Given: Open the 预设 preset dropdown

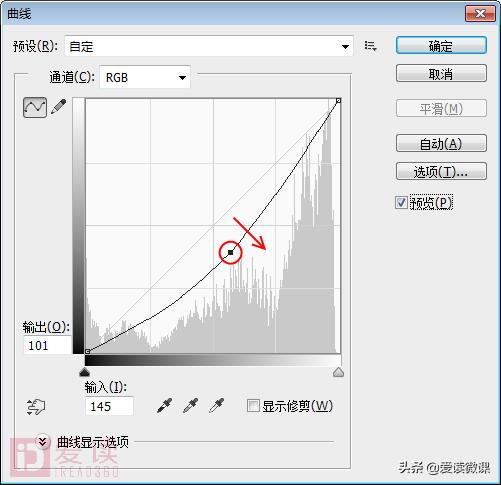Looking at the screenshot, I should (x=209, y=46).
